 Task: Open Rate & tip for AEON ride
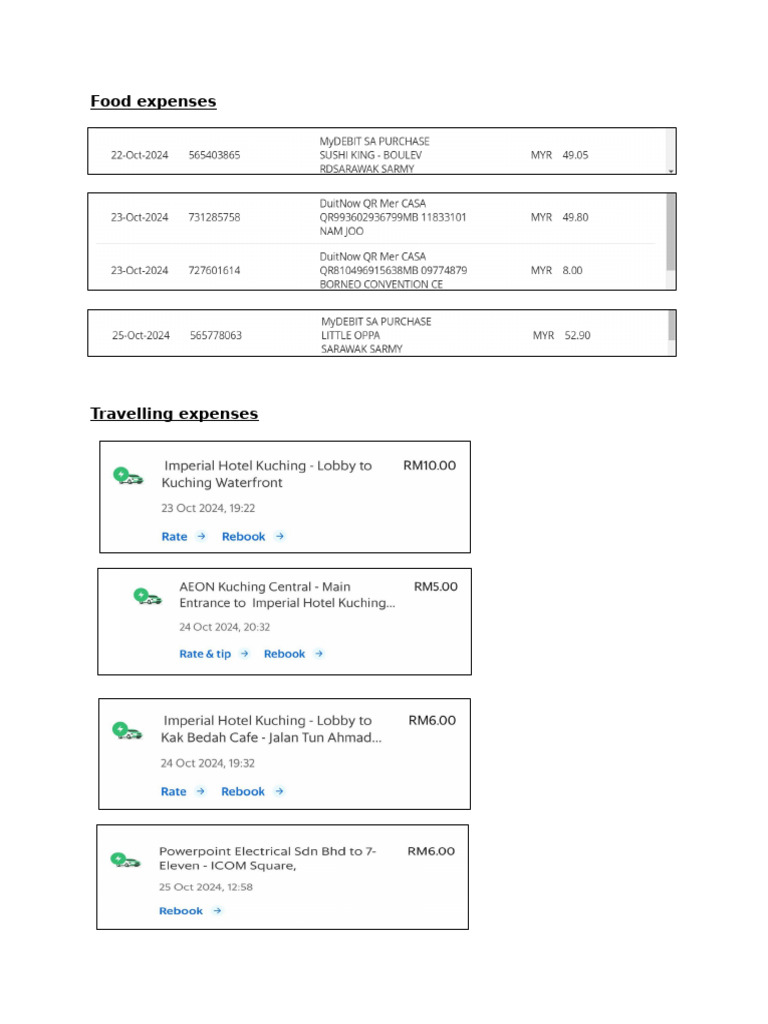tap(205, 654)
